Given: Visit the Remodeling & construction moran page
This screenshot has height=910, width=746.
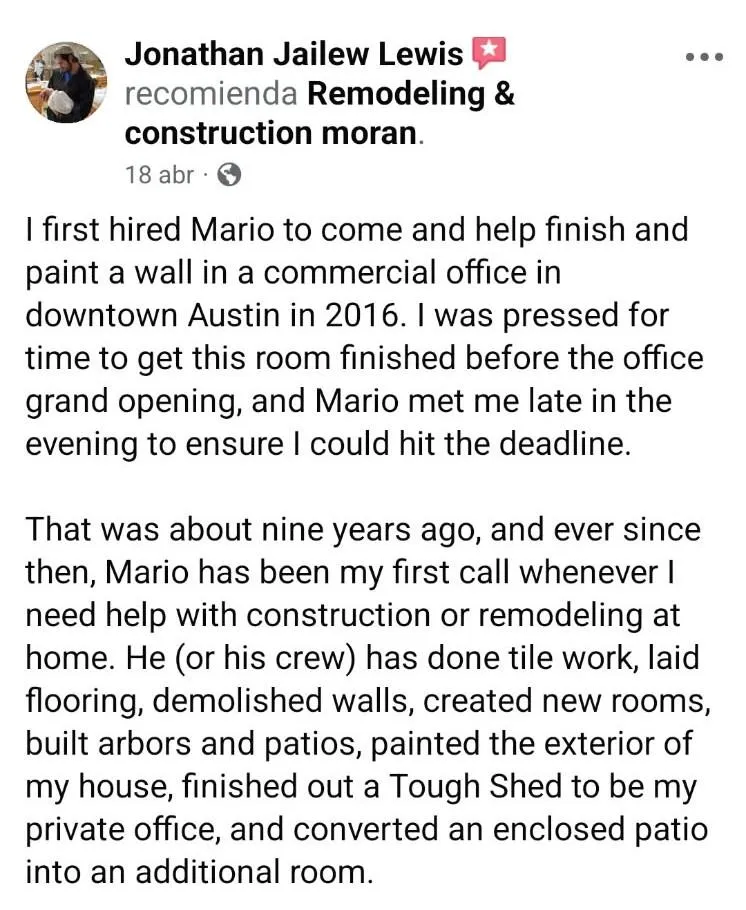Looking at the screenshot, I should point(320,114).
